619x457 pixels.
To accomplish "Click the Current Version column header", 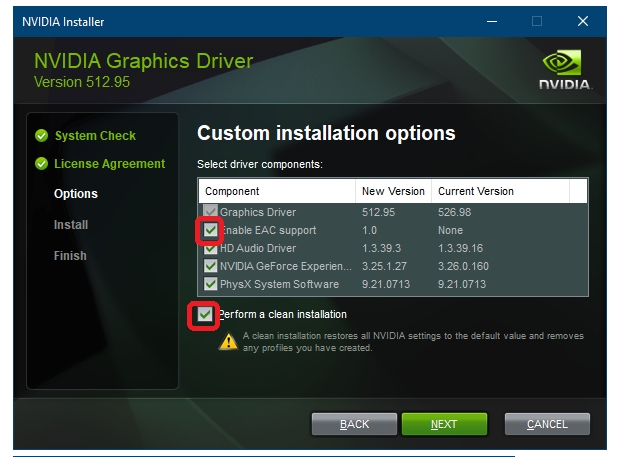I will pos(476,191).
